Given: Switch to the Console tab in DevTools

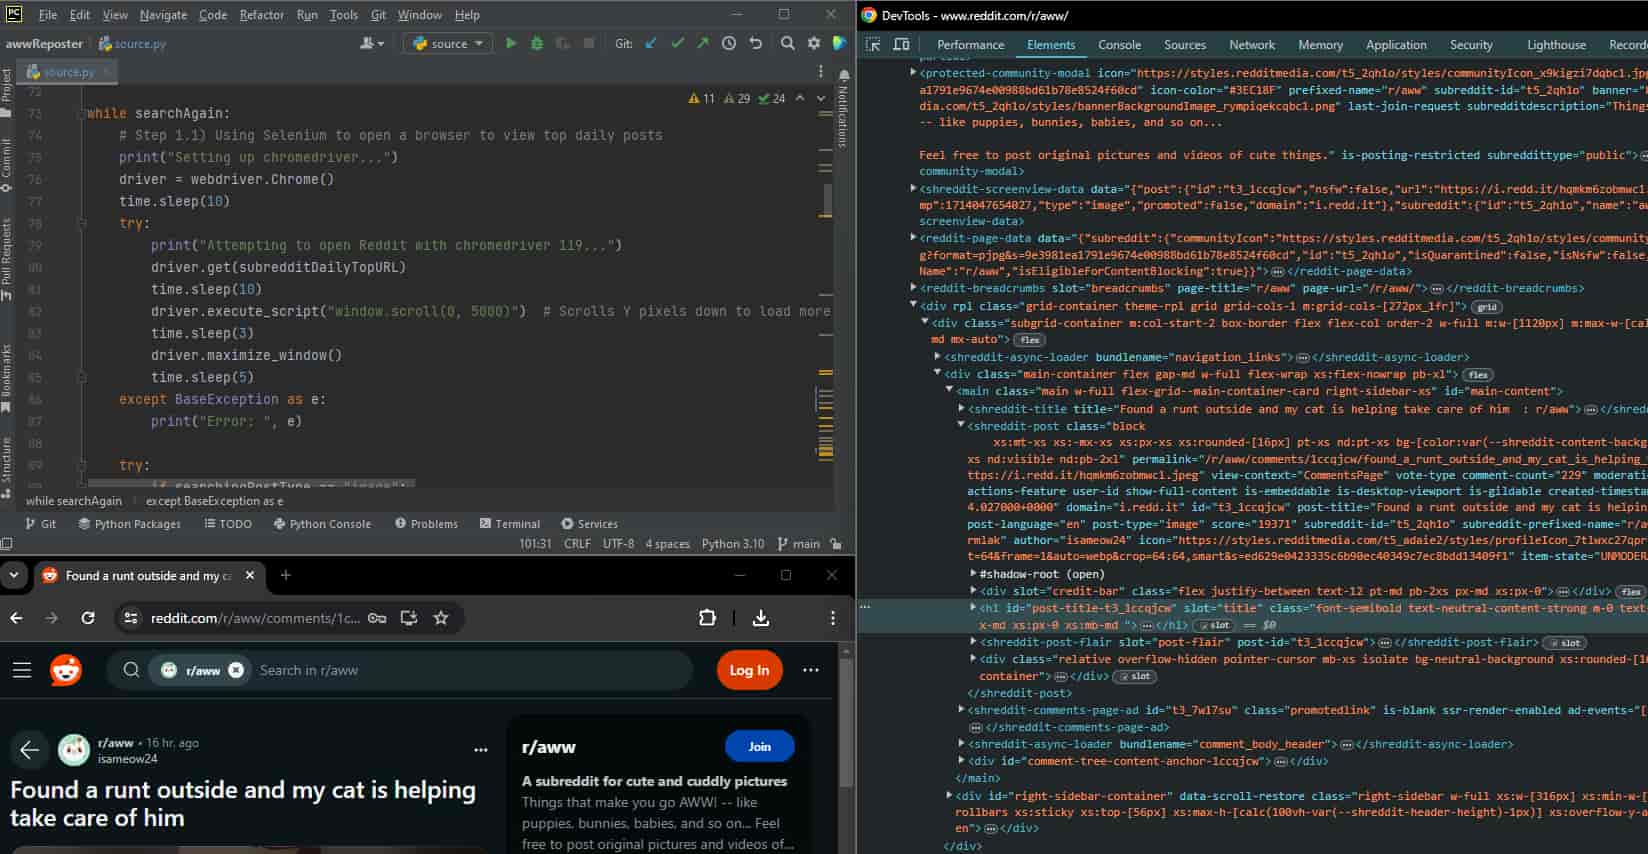Looking at the screenshot, I should coord(1119,45).
